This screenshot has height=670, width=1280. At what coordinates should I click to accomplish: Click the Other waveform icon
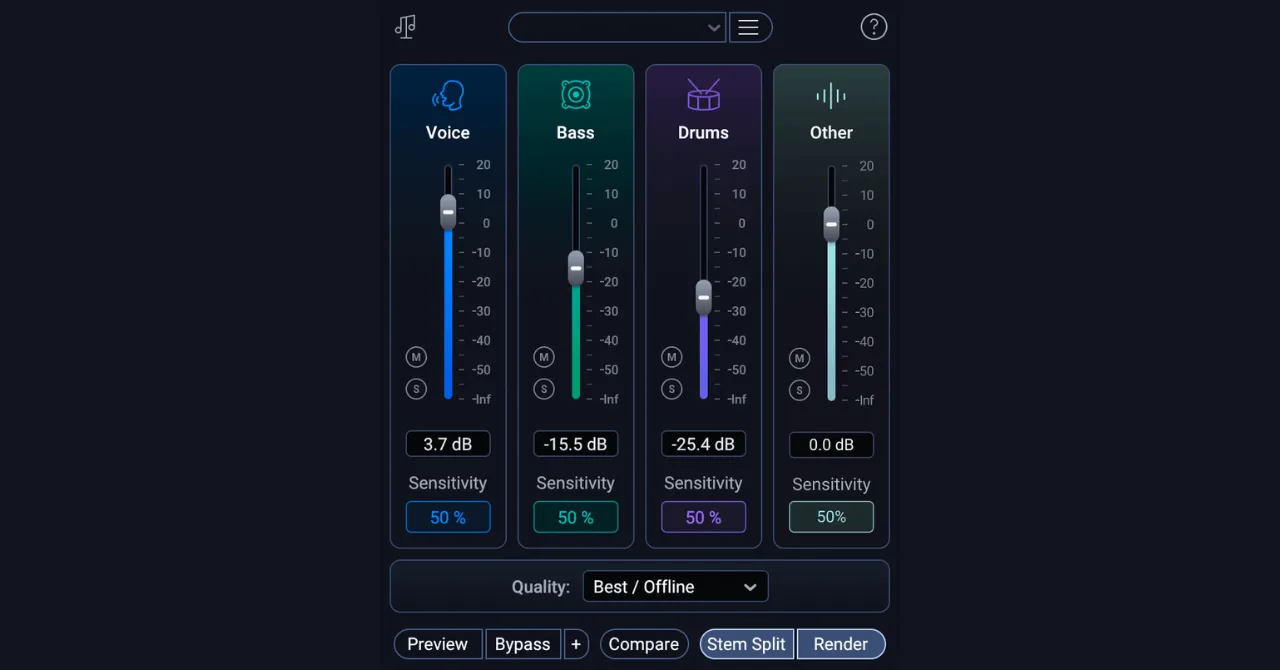pos(831,96)
